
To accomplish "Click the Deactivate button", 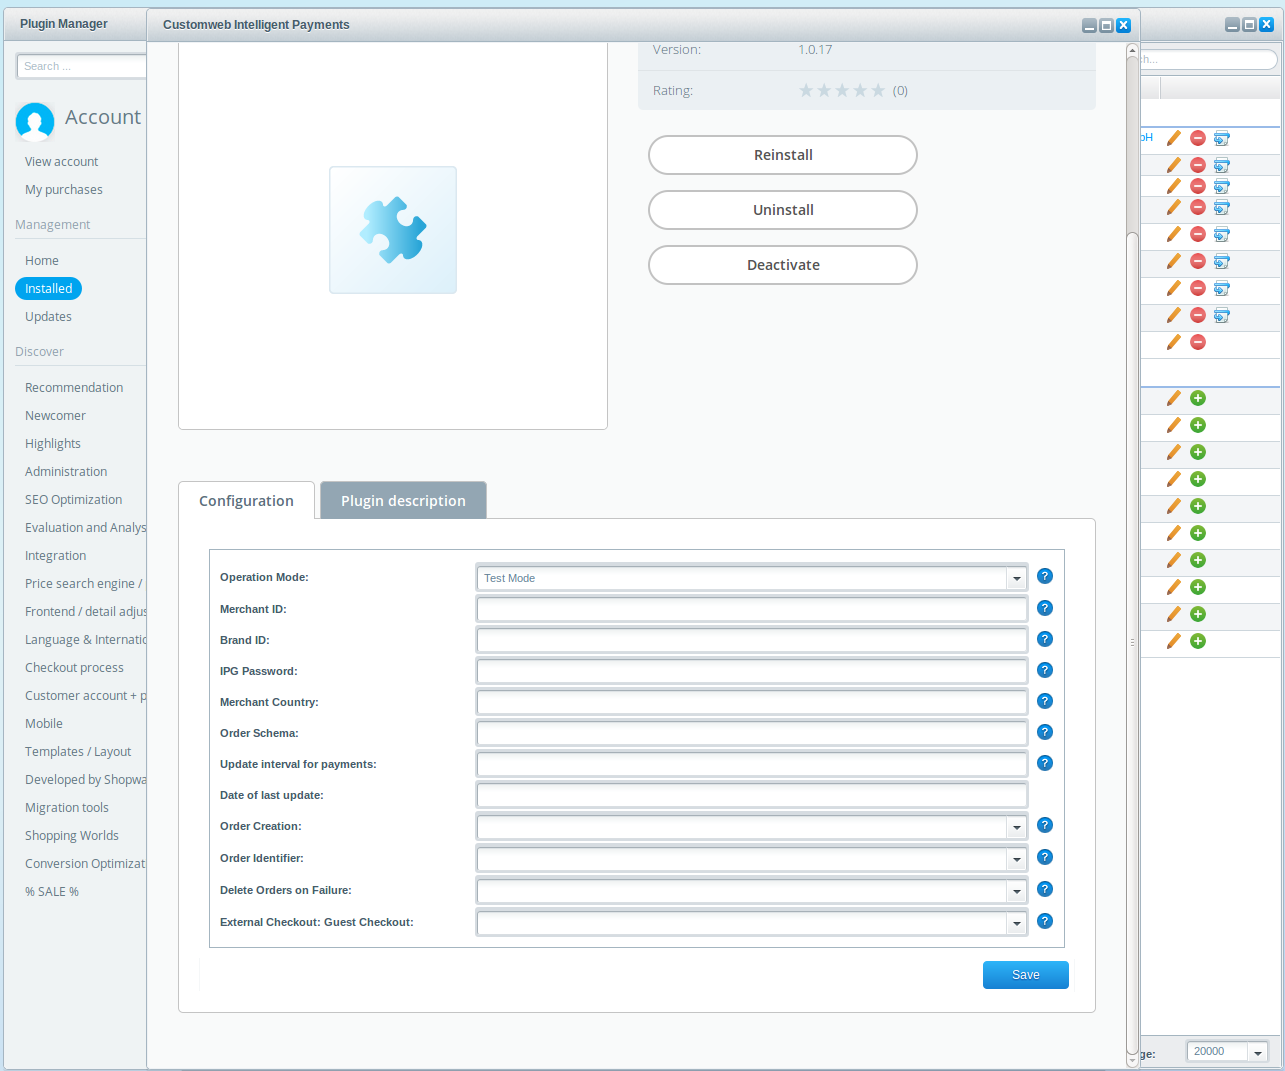I will coord(783,265).
